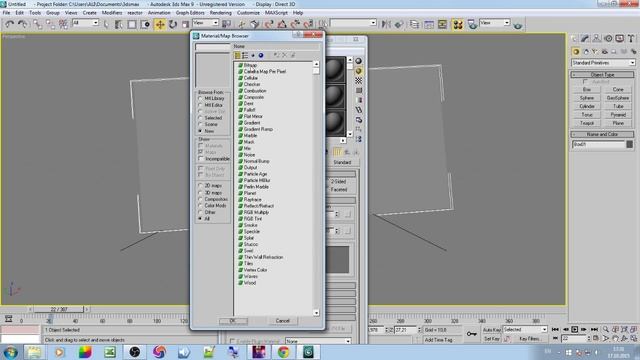
Task: Open the Display tab in the command panel
Action: 620,38
